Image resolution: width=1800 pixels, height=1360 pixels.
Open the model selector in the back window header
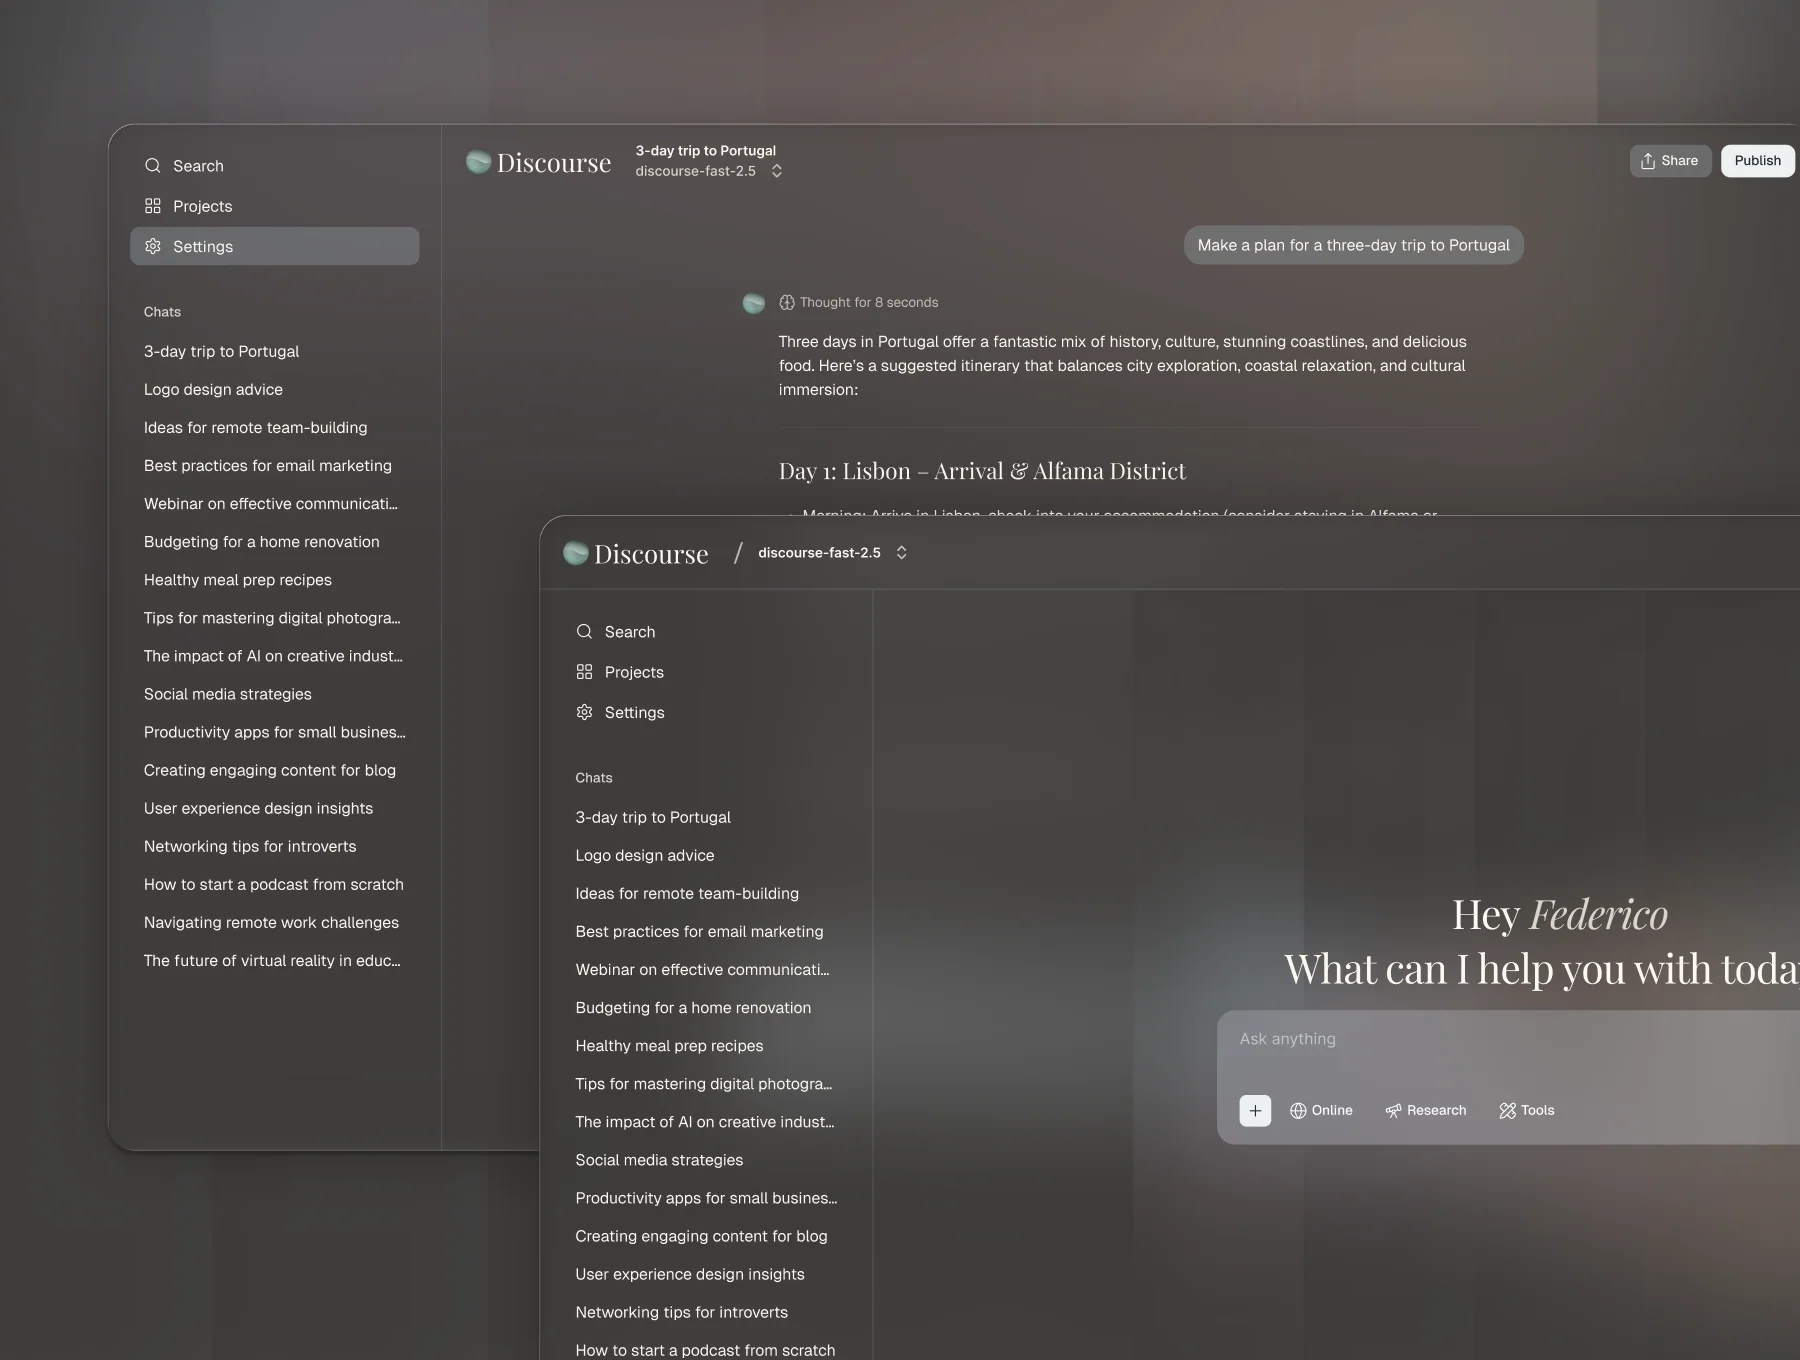[709, 171]
